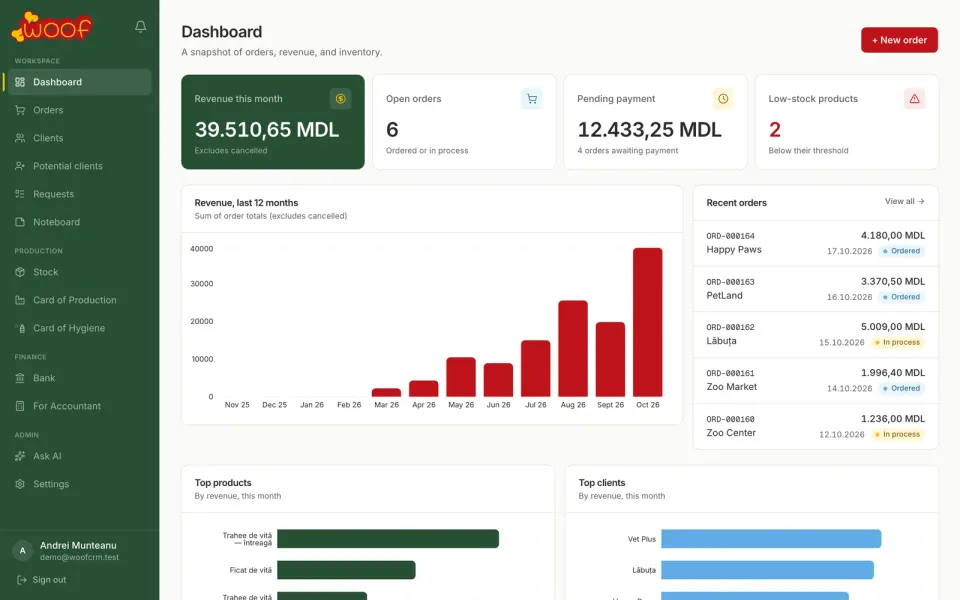Click the Pending payment card
Screen dimensions: 960x600
click(x=655, y=122)
